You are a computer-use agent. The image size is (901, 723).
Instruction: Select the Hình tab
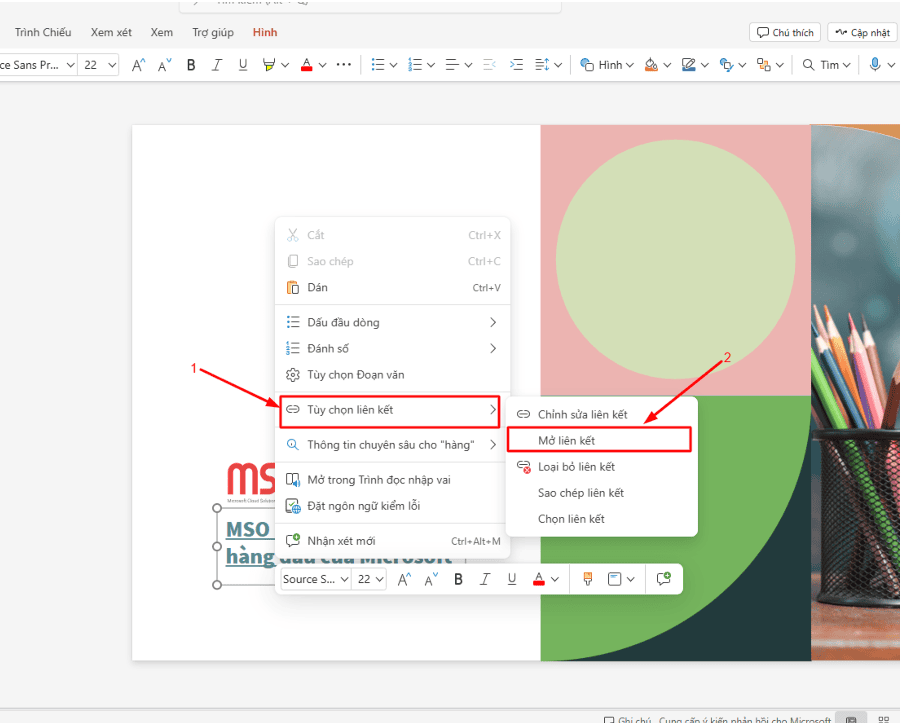point(265,32)
